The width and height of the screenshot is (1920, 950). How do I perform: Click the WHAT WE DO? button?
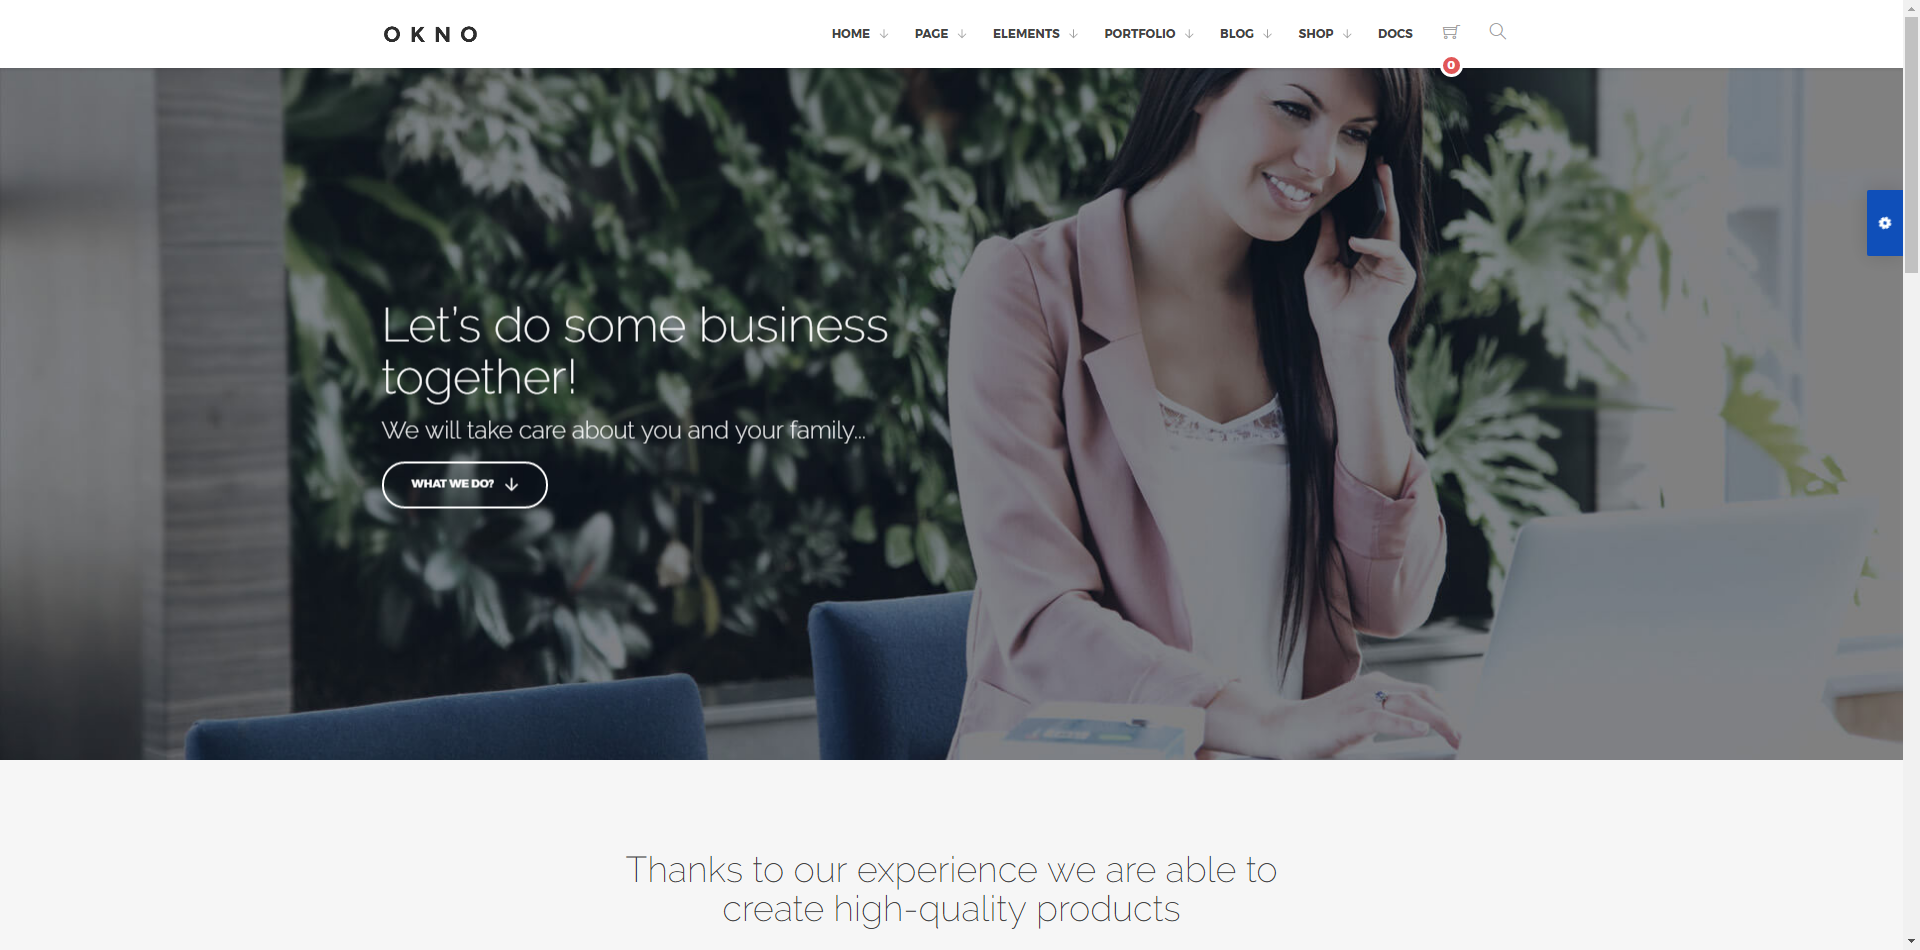point(465,485)
